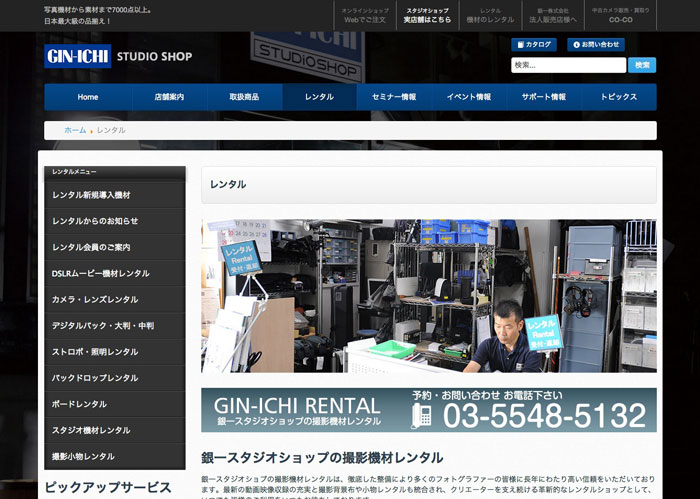Open レンタルからのお知らせ sidebar item

(115, 221)
